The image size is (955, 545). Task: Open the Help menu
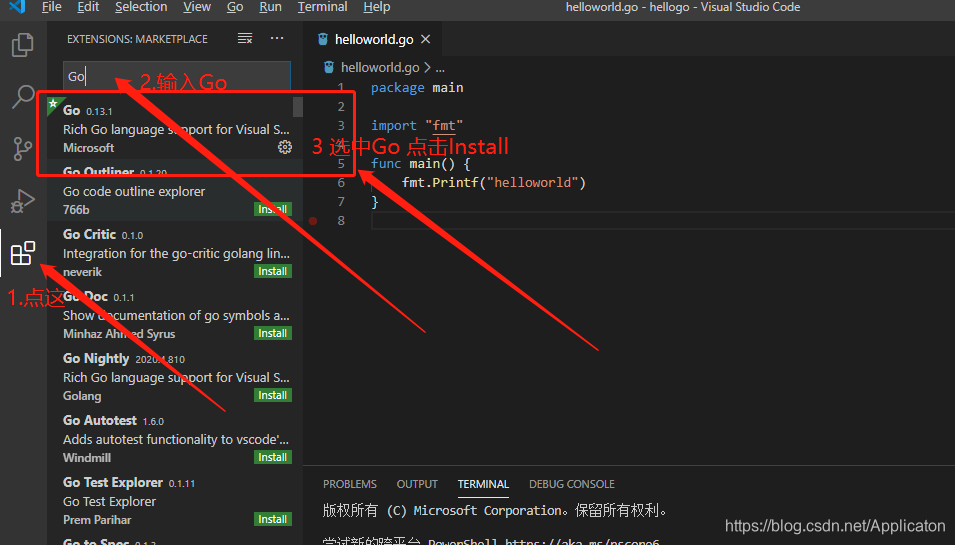[377, 7]
